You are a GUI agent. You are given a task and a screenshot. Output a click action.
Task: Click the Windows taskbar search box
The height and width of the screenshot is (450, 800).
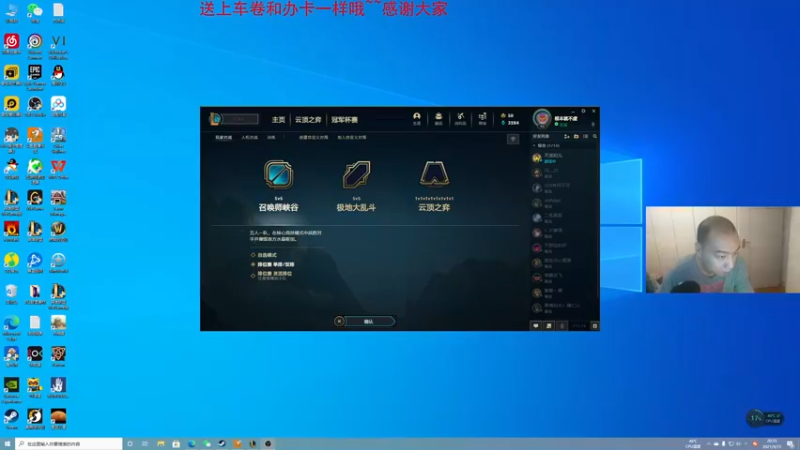click(x=69, y=444)
